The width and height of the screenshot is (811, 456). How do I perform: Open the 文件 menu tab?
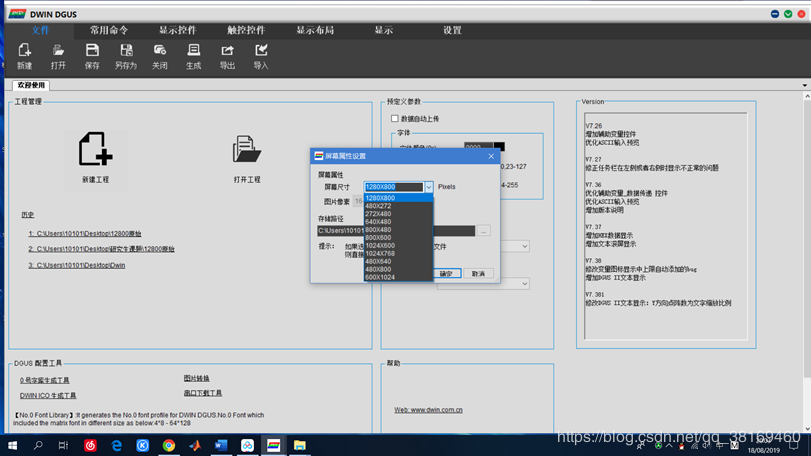pos(40,31)
